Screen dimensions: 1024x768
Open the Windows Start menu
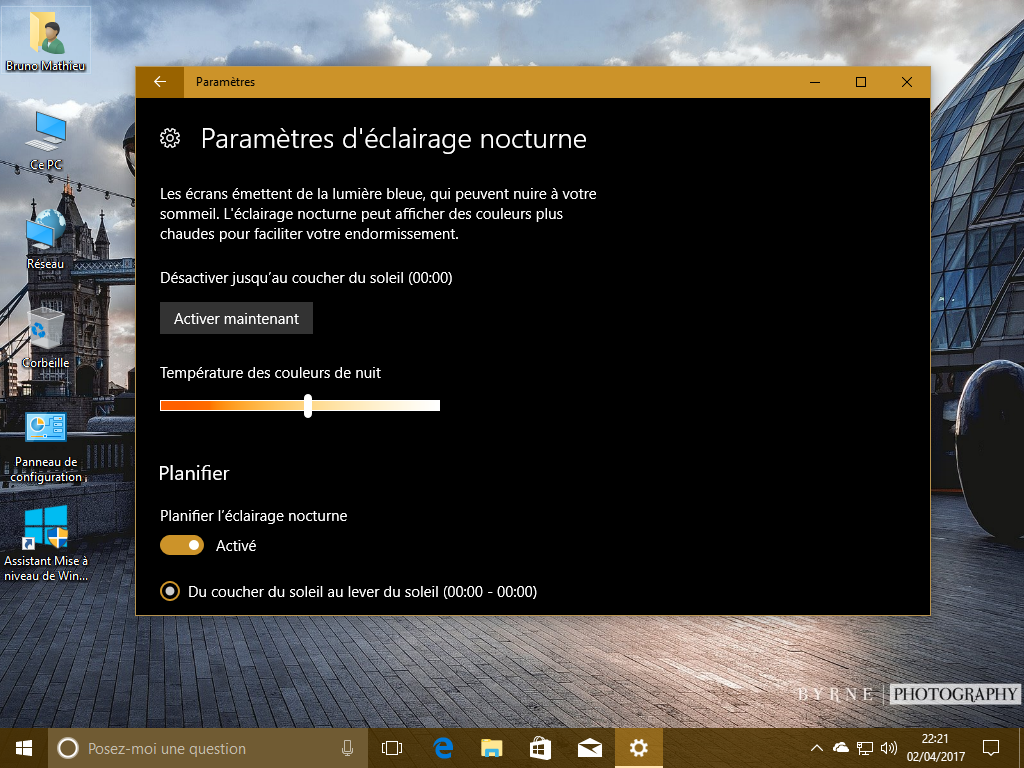coord(24,748)
